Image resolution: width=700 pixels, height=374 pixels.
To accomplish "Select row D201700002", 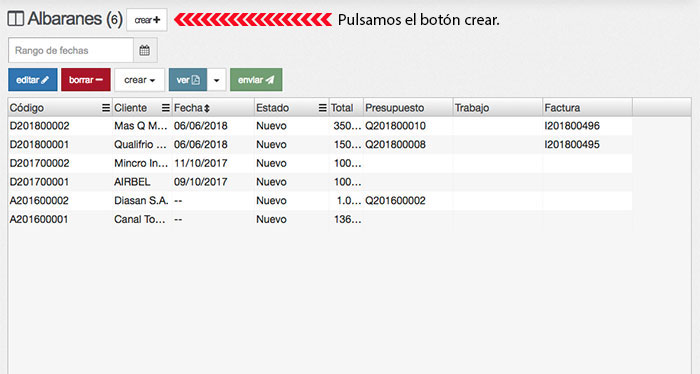I will pos(320,163).
